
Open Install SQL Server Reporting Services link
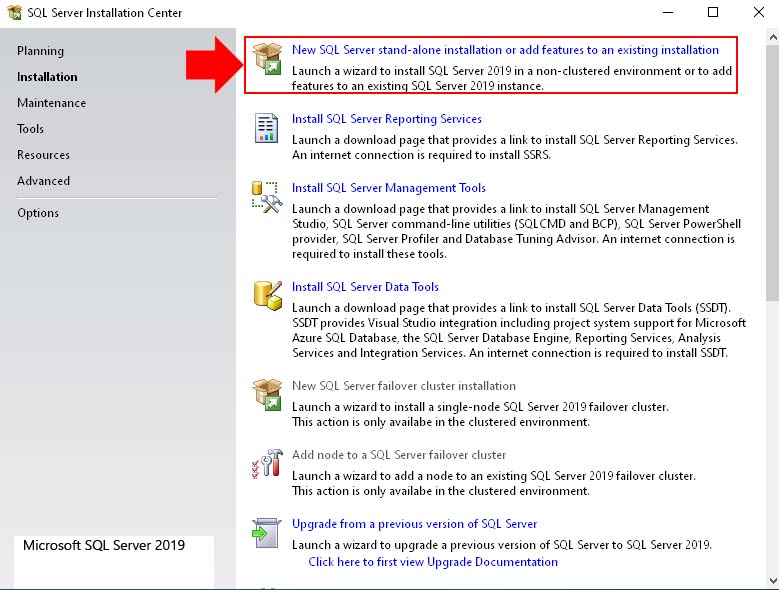coord(387,119)
